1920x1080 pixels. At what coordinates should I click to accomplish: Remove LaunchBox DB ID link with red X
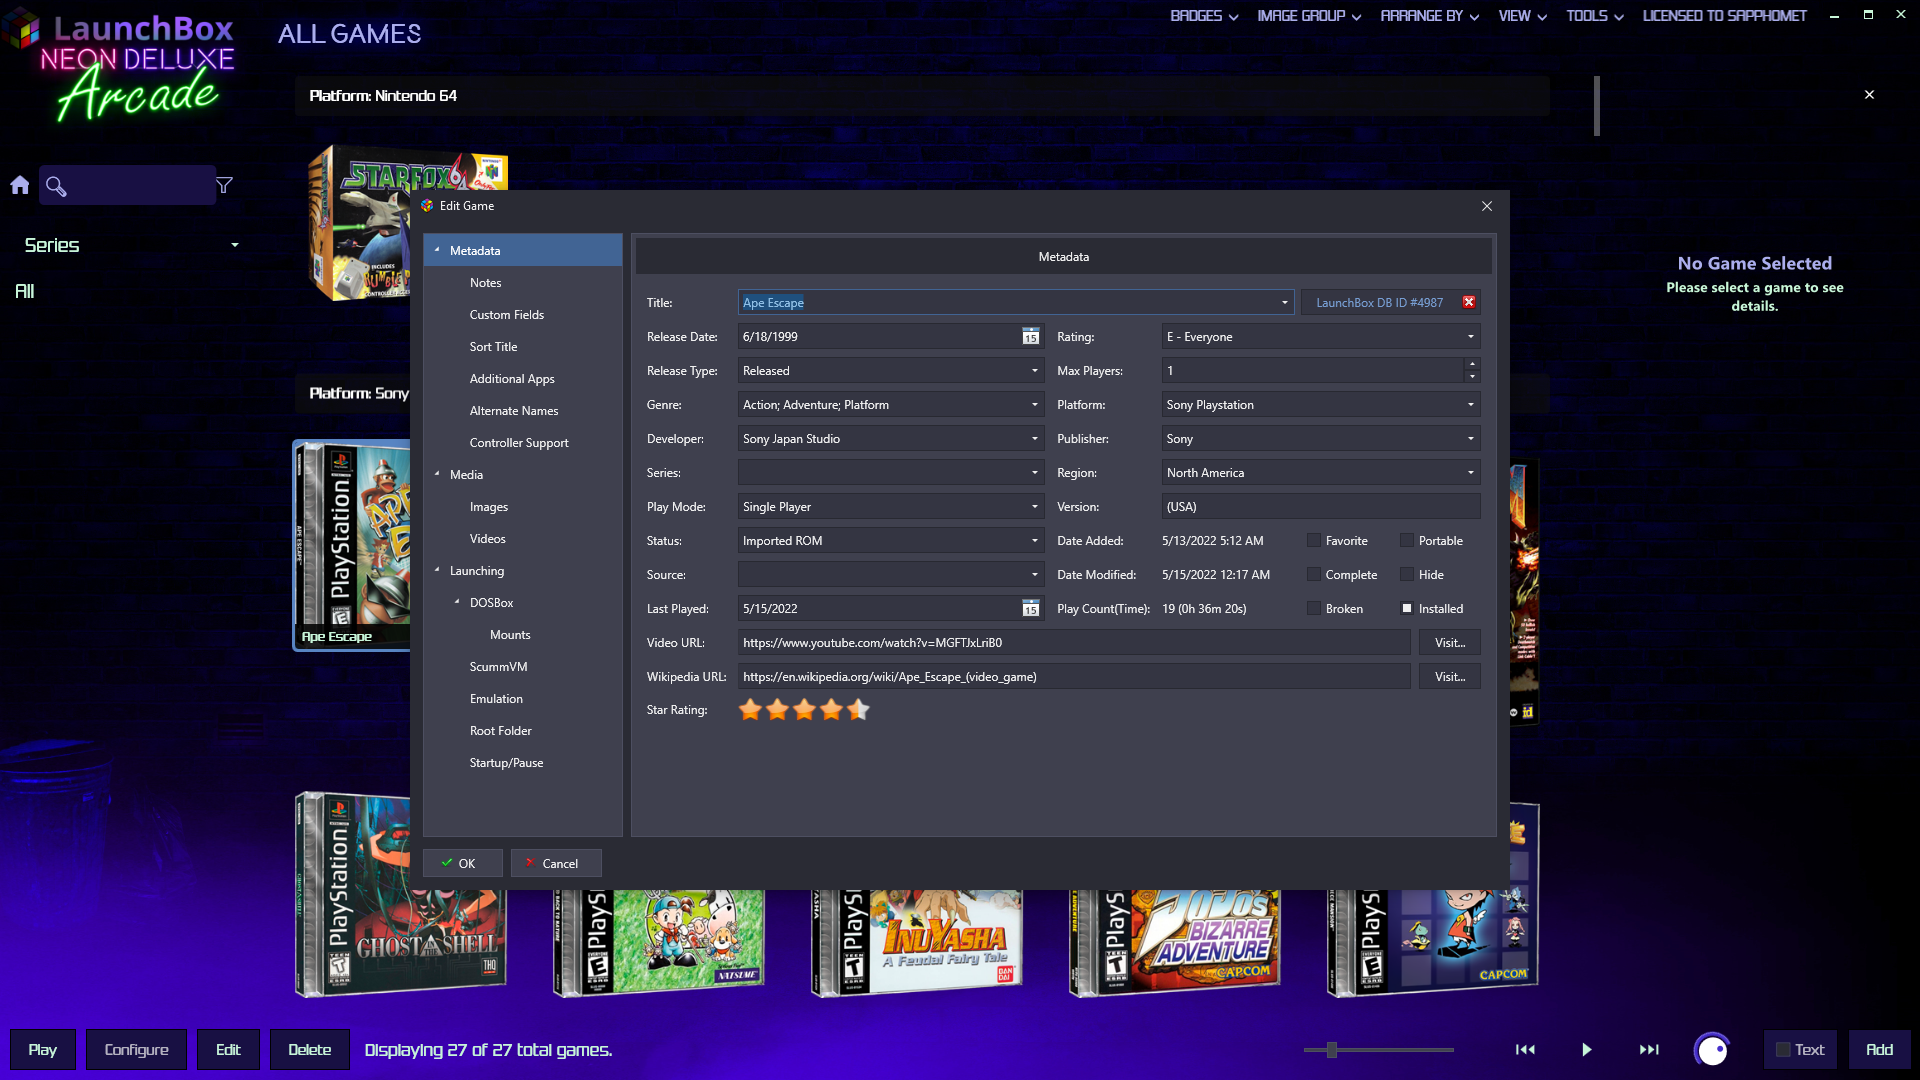tap(1469, 302)
